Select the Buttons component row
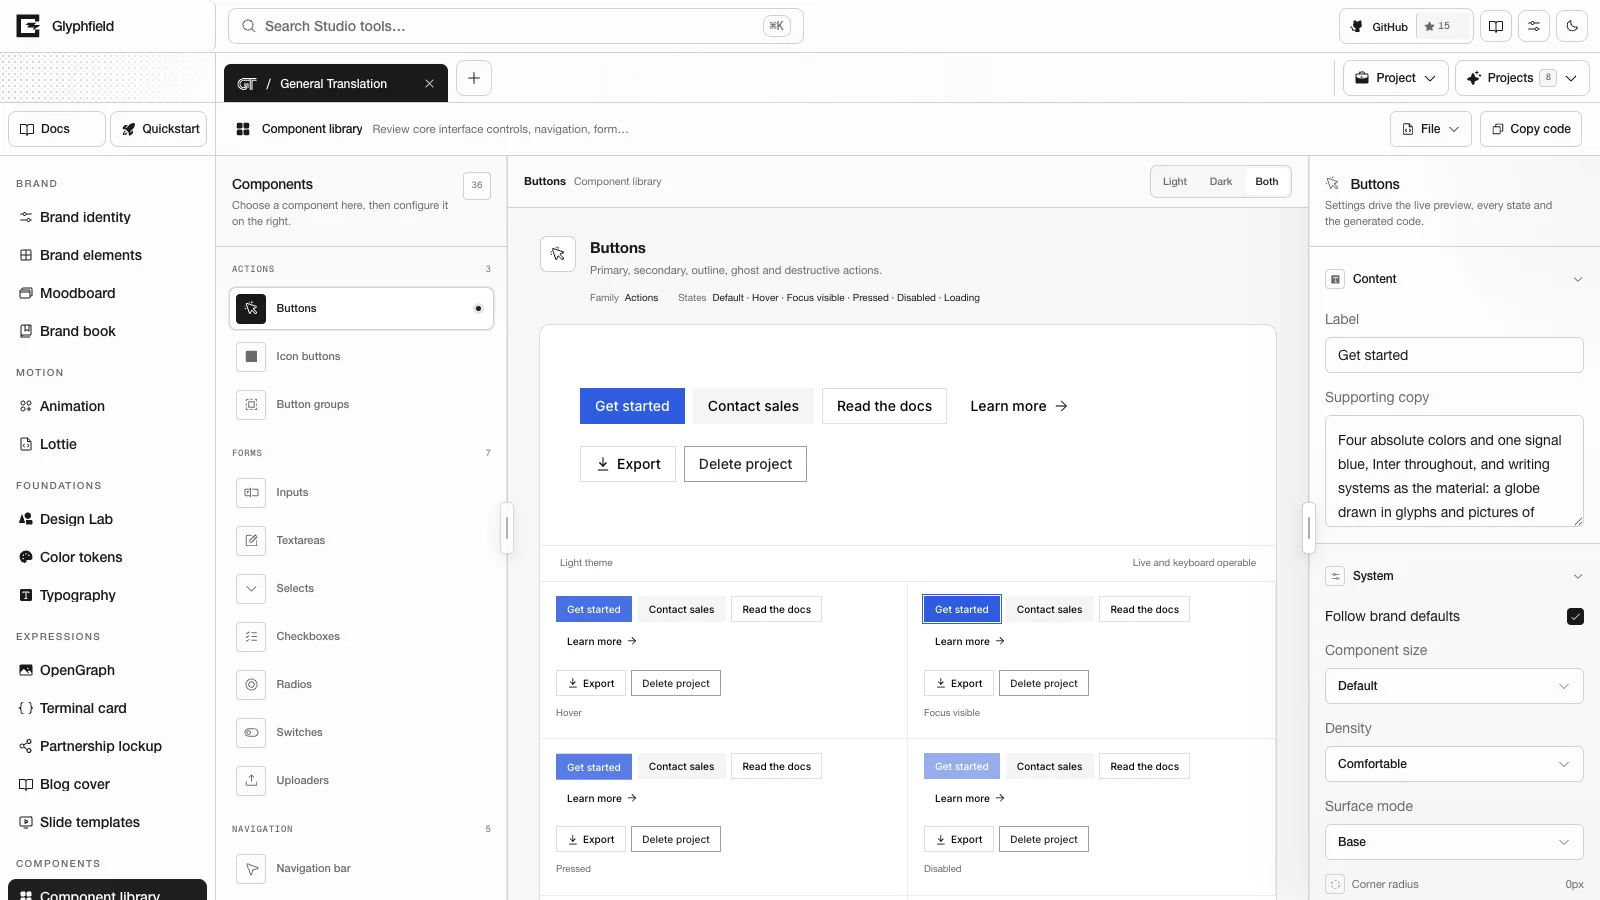Image resolution: width=1600 pixels, height=900 pixels. tap(361, 308)
